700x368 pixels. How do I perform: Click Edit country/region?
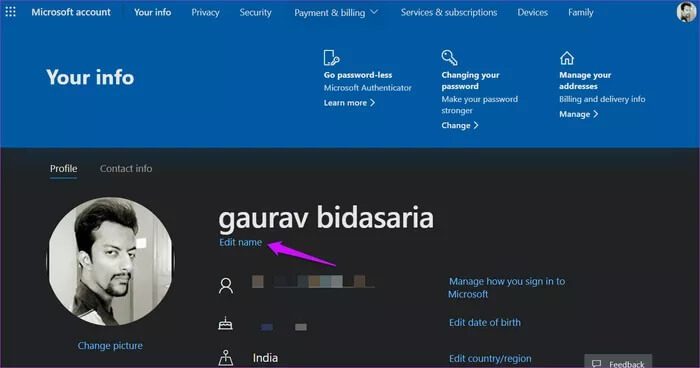[x=490, y=359]
